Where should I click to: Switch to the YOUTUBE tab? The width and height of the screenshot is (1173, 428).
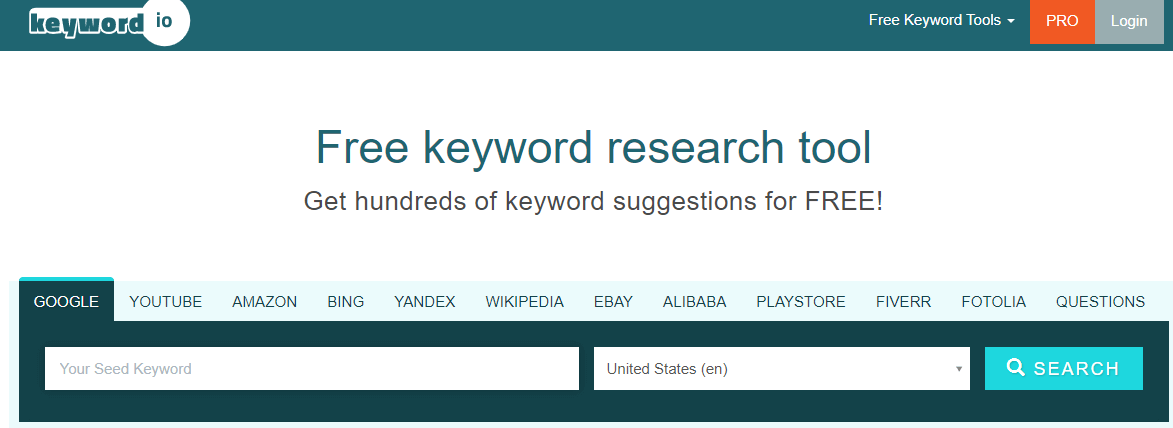(165, 302)
